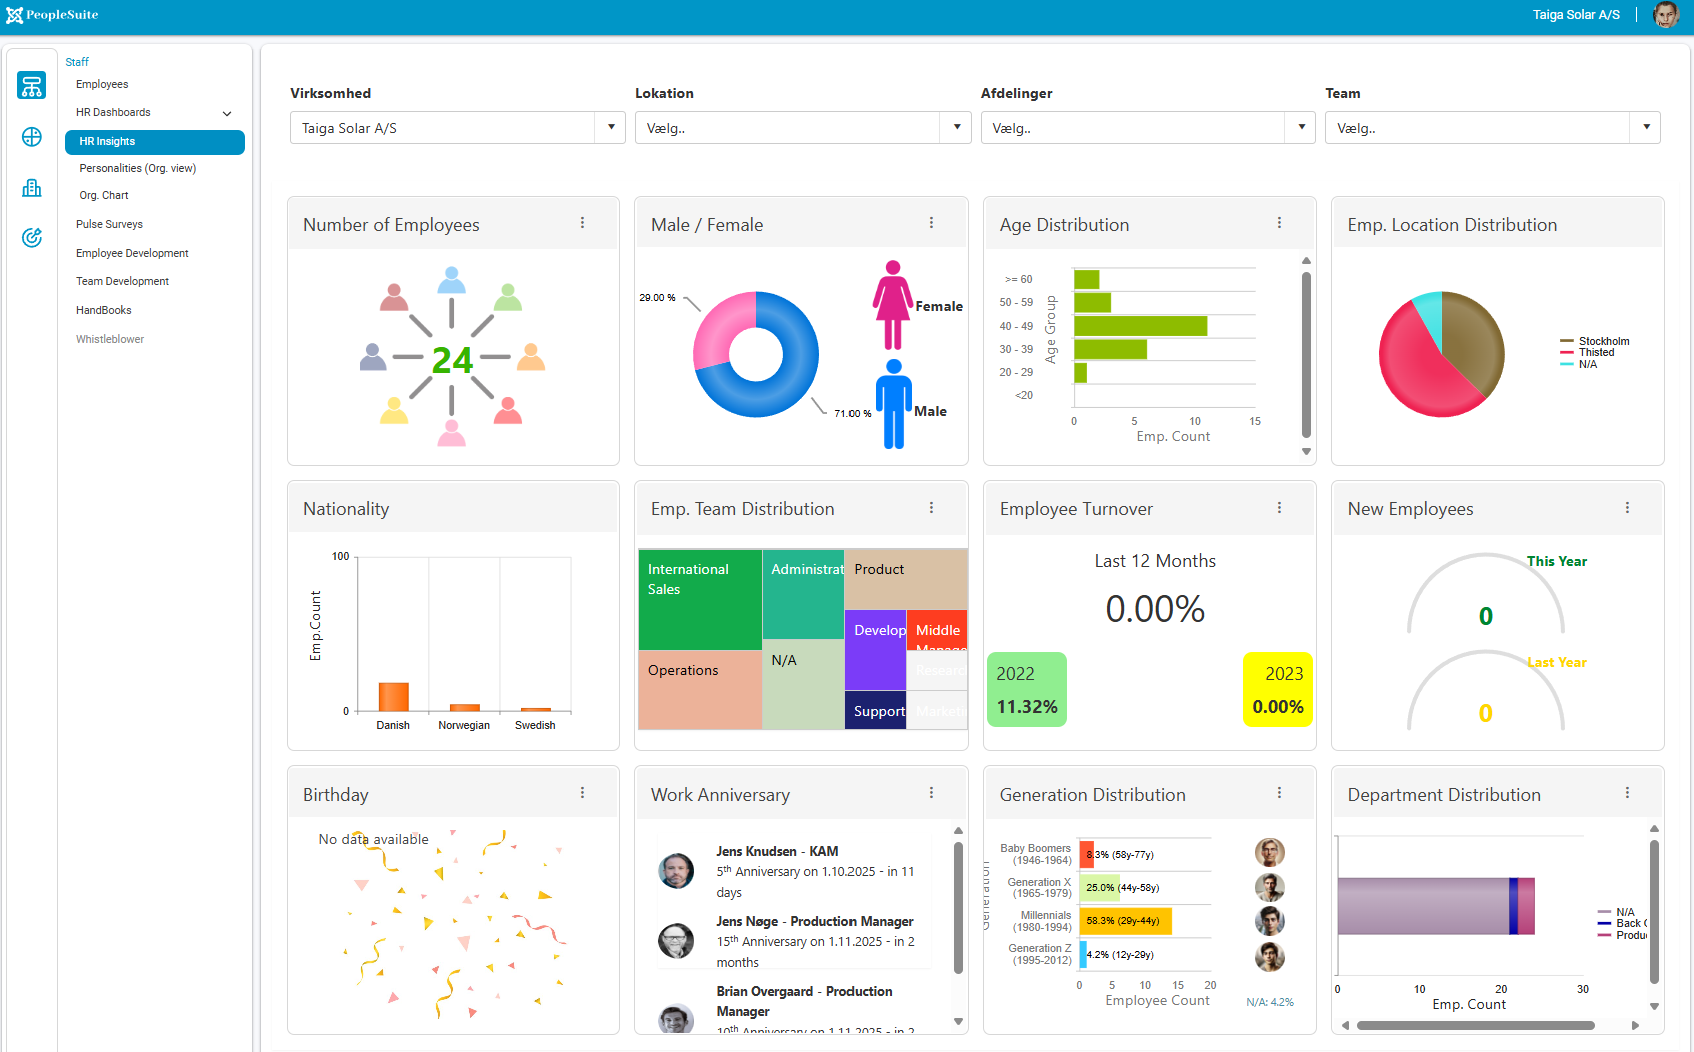Screen dimensions: 1694x1052
Task: Click the globe icon in left rail
Action: (32, 137)
